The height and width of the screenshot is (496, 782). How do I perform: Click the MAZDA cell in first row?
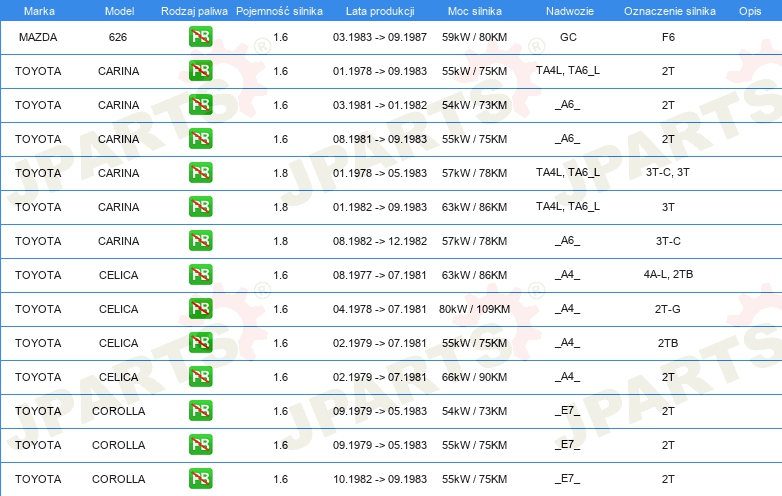coord(38,37)
